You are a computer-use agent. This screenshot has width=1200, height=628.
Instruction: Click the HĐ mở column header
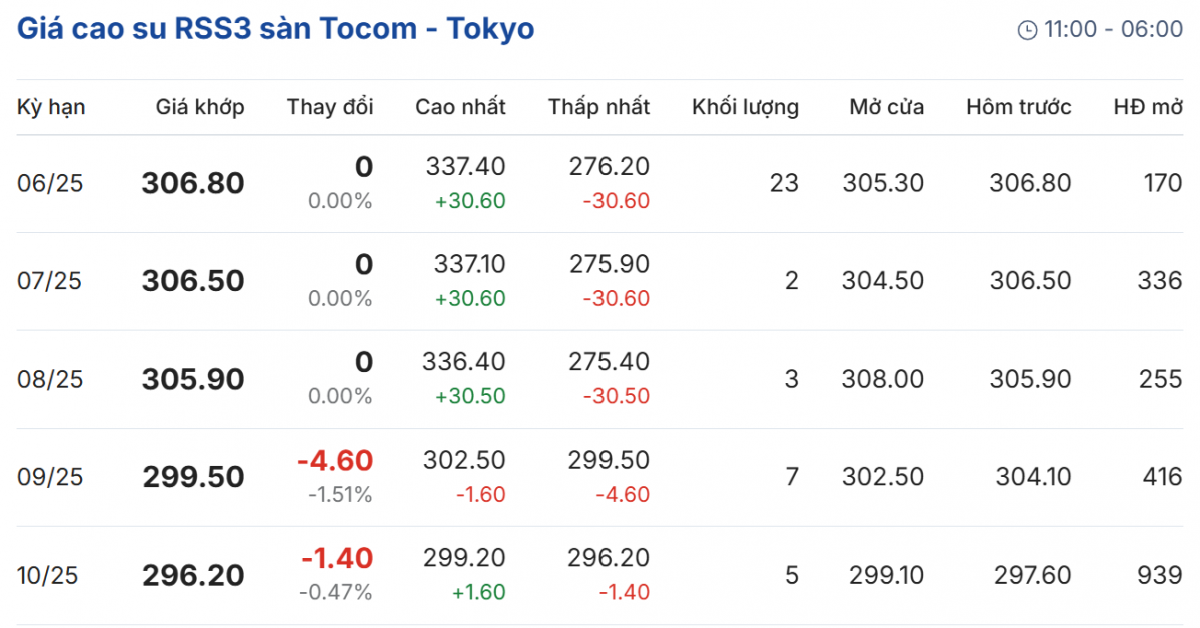tap(1147, 107)
